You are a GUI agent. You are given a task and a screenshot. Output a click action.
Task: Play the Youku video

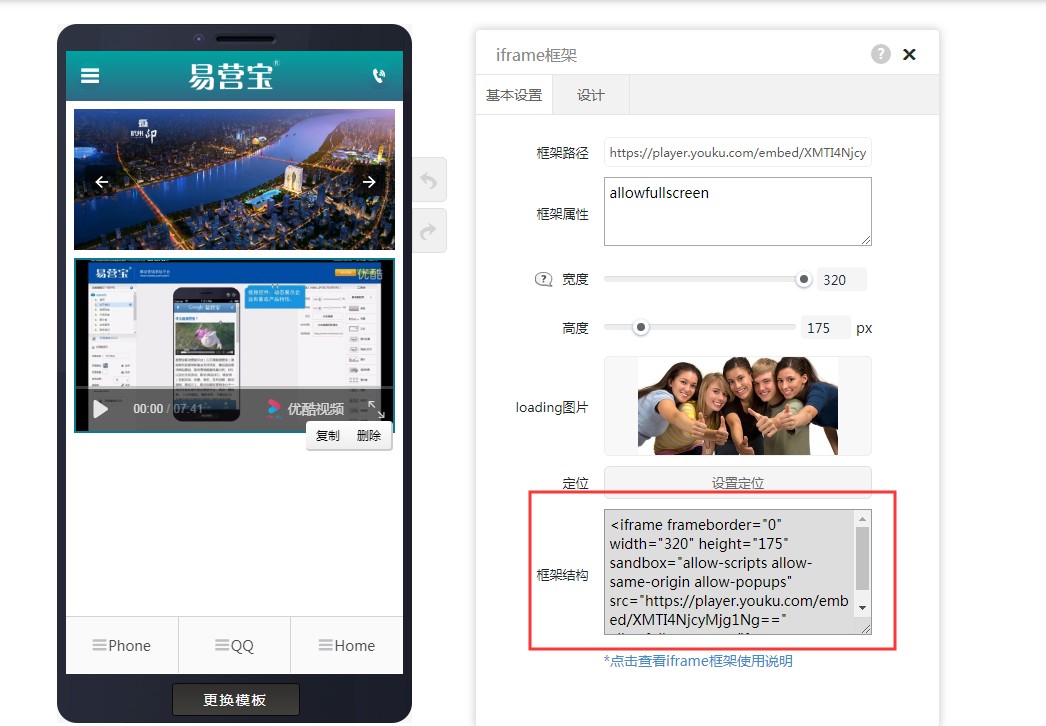(100, 408)
